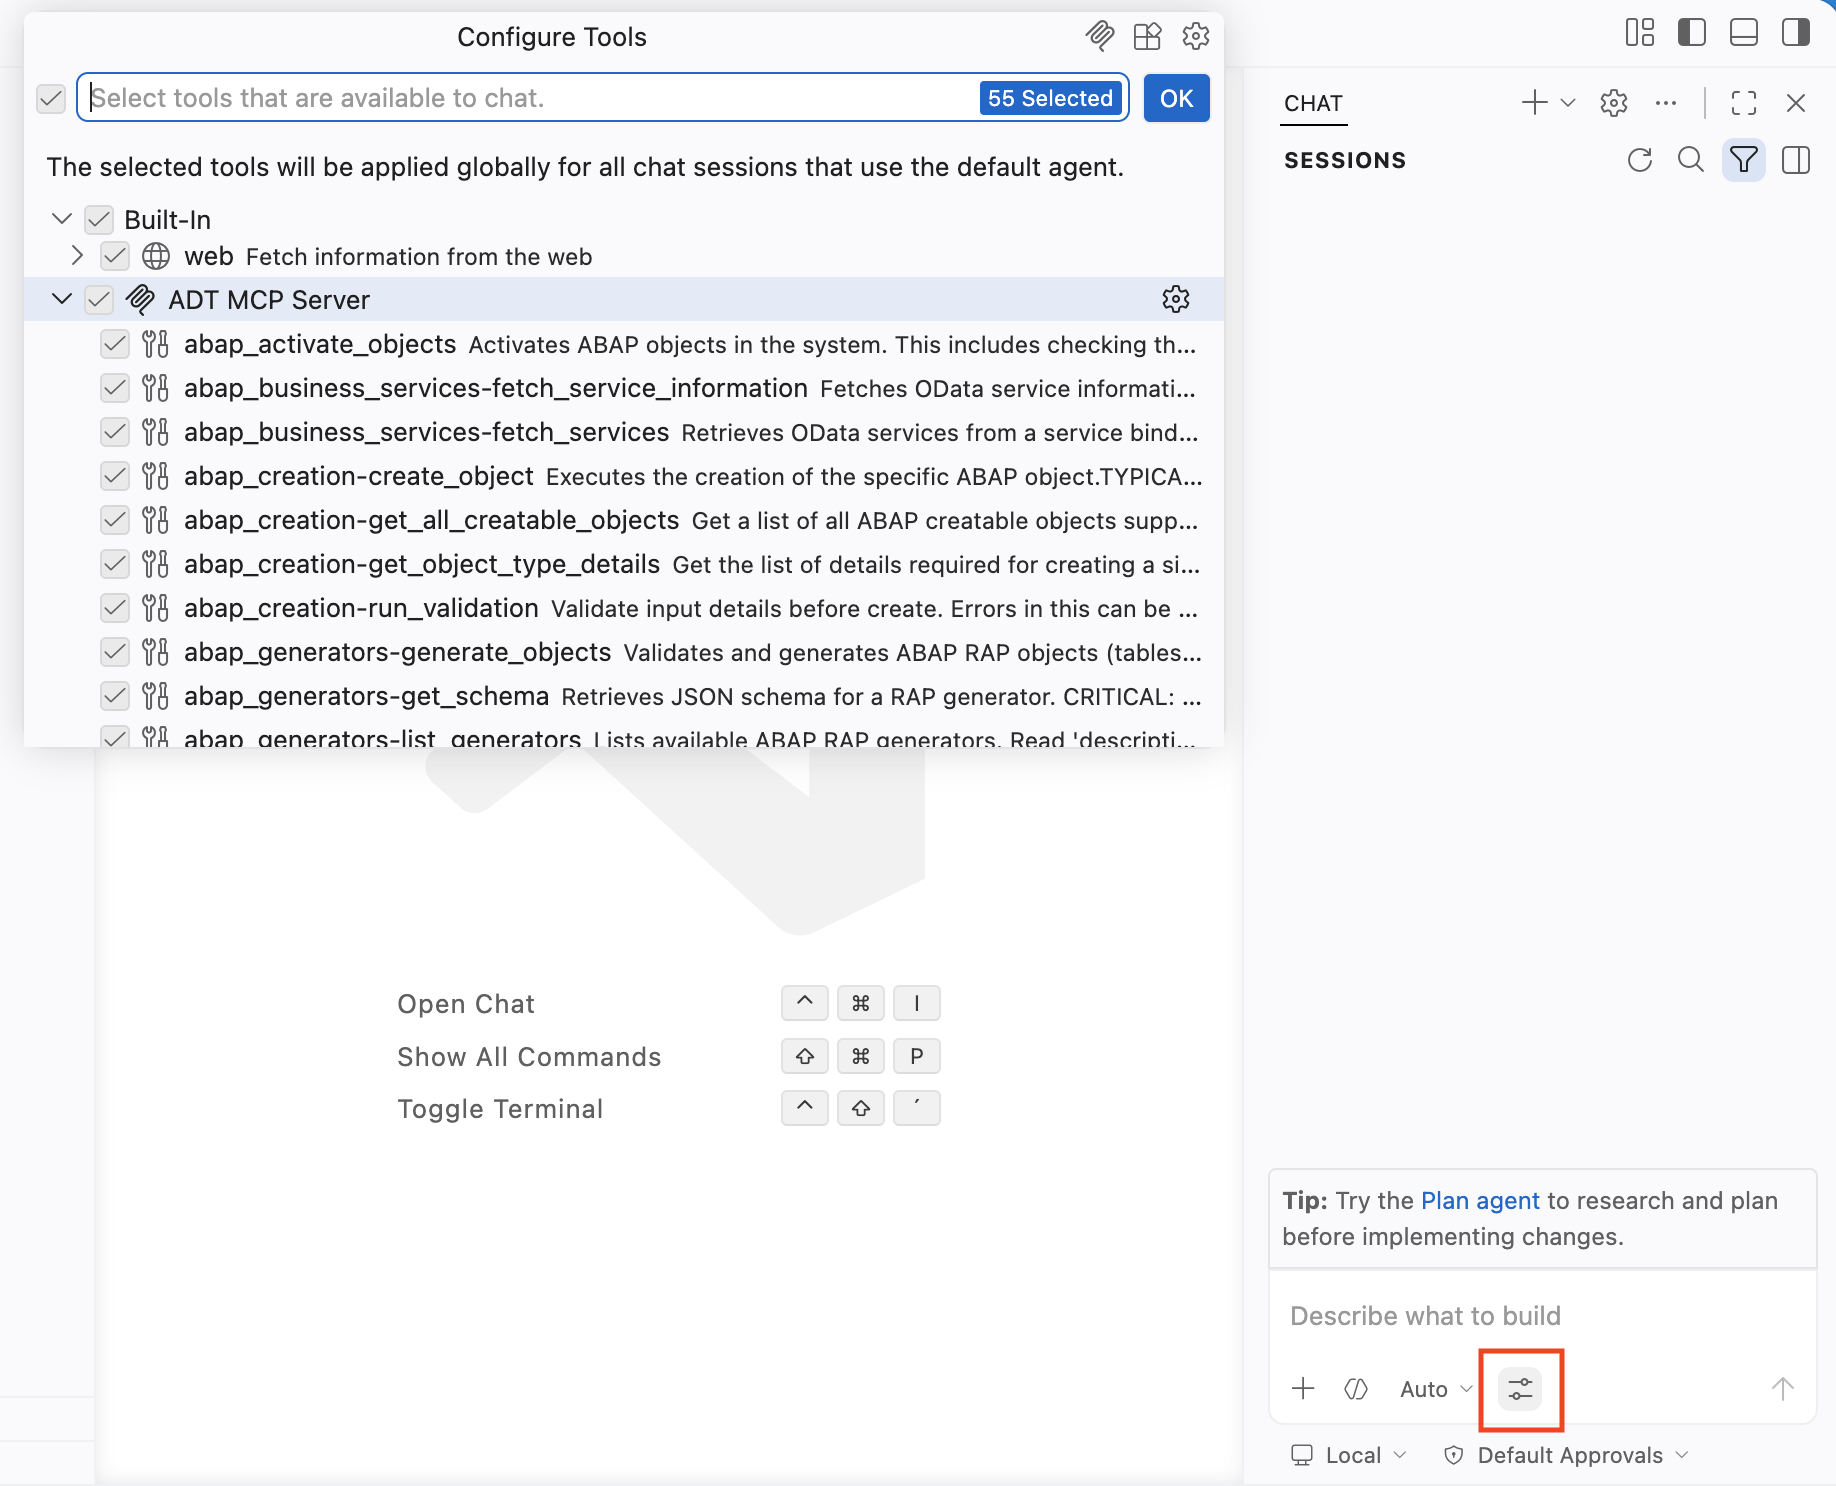Uncheck abap_creation-create_object tool

tap(115, 476)
